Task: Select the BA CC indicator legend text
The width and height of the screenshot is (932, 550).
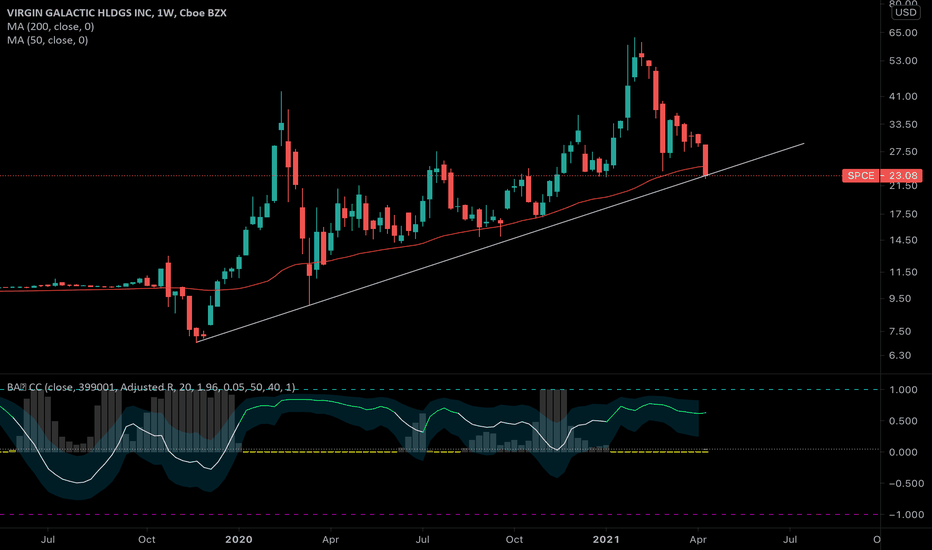Action: pyautogui.click(x=151, y=387)
